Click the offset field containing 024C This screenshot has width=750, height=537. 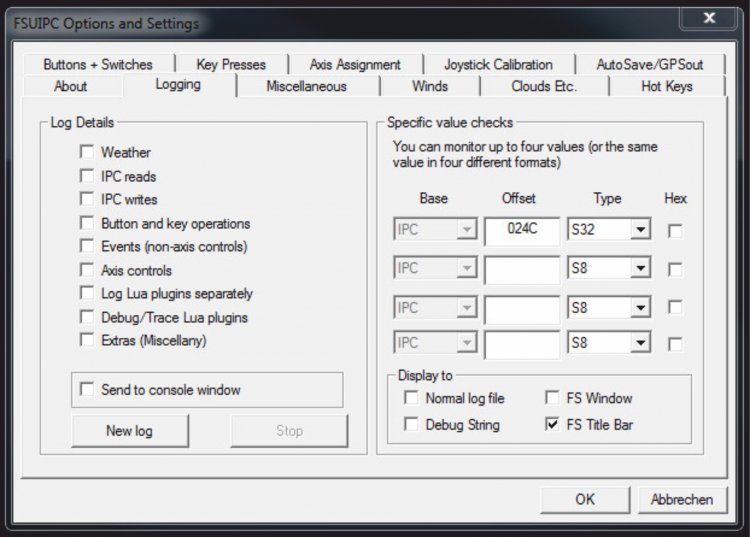coord(522,230)
